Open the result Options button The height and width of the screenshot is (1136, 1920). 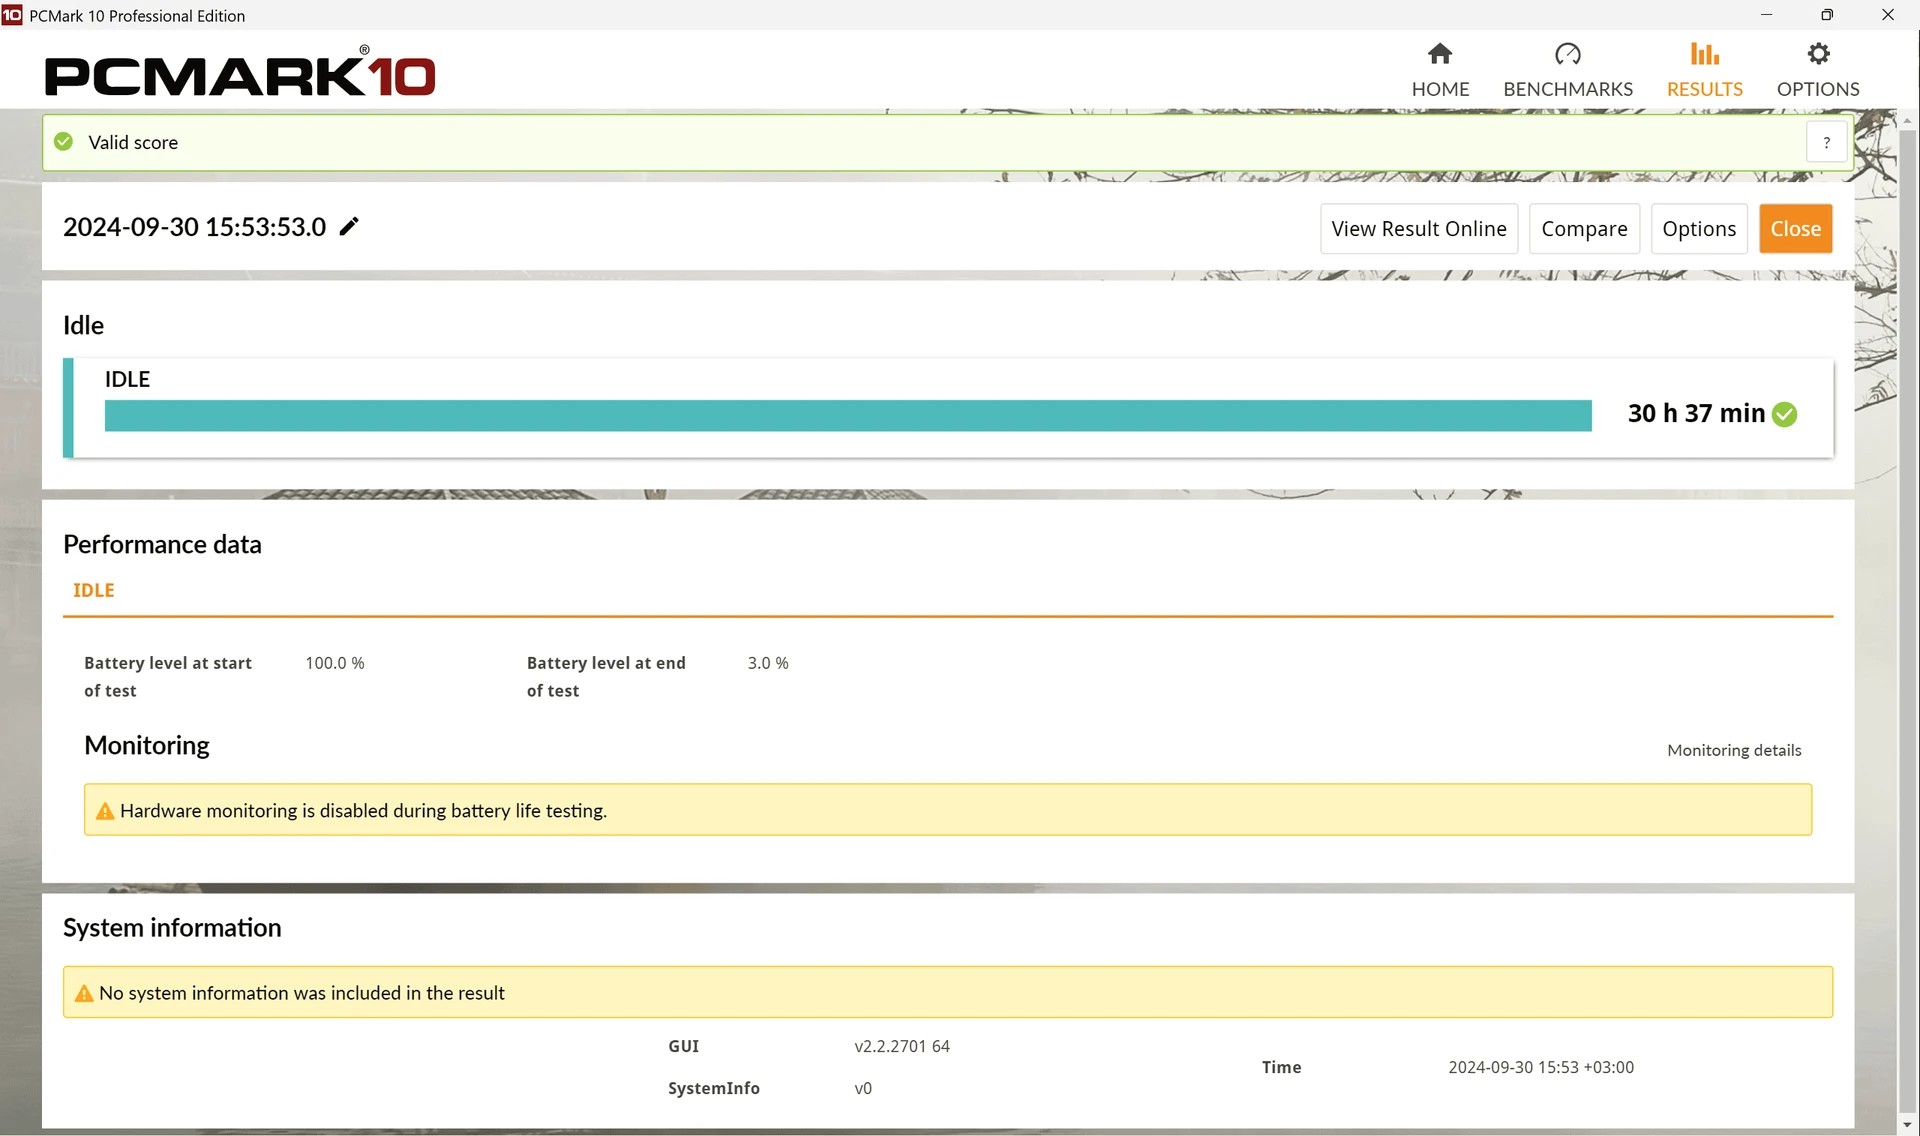point(1698,229)
